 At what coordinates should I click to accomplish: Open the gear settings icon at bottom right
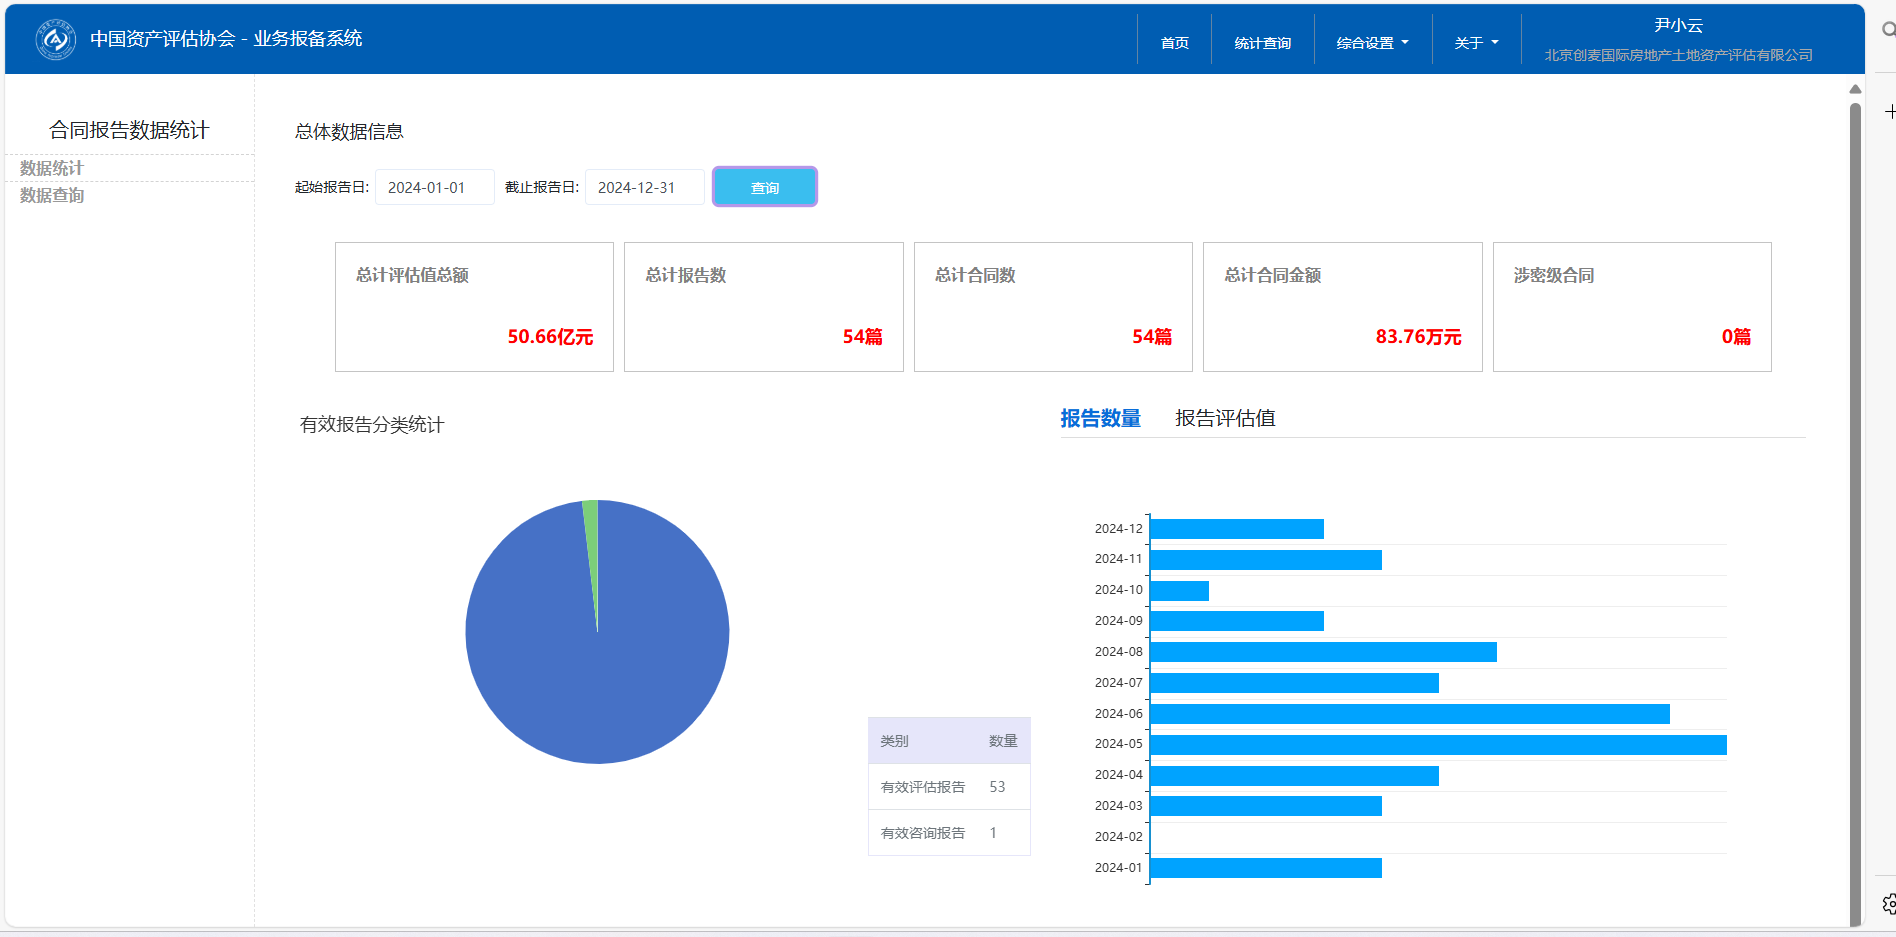click(x=1888, y=904)
